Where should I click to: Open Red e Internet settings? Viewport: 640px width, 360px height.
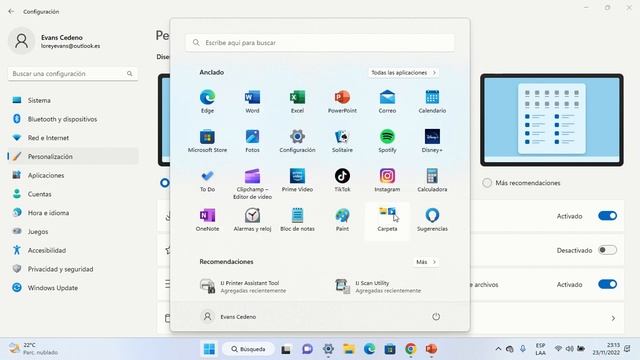point(73,138)
